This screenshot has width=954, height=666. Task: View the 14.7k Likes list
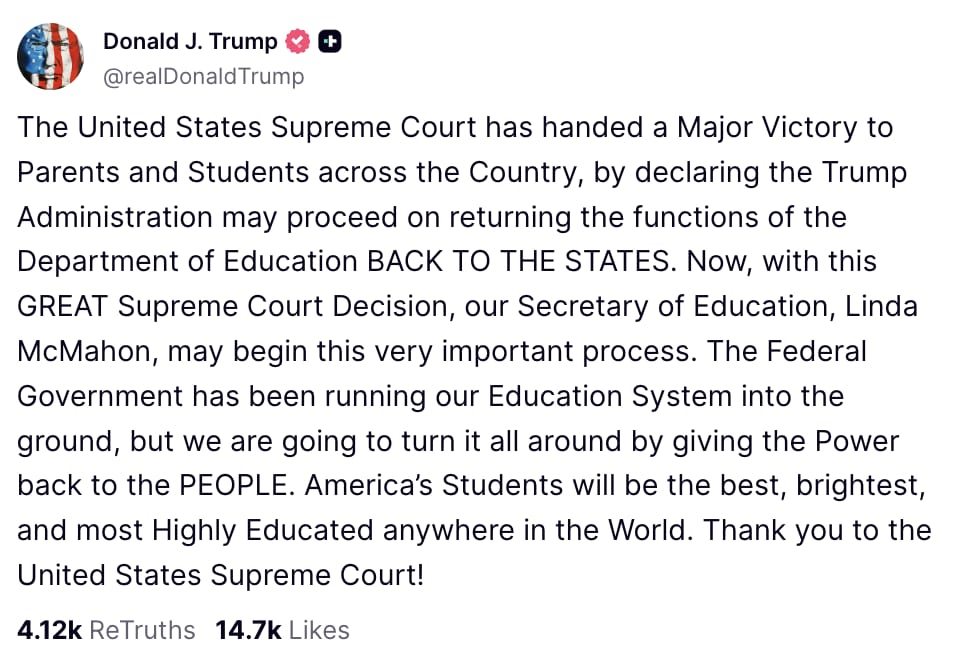coord(282,630)
